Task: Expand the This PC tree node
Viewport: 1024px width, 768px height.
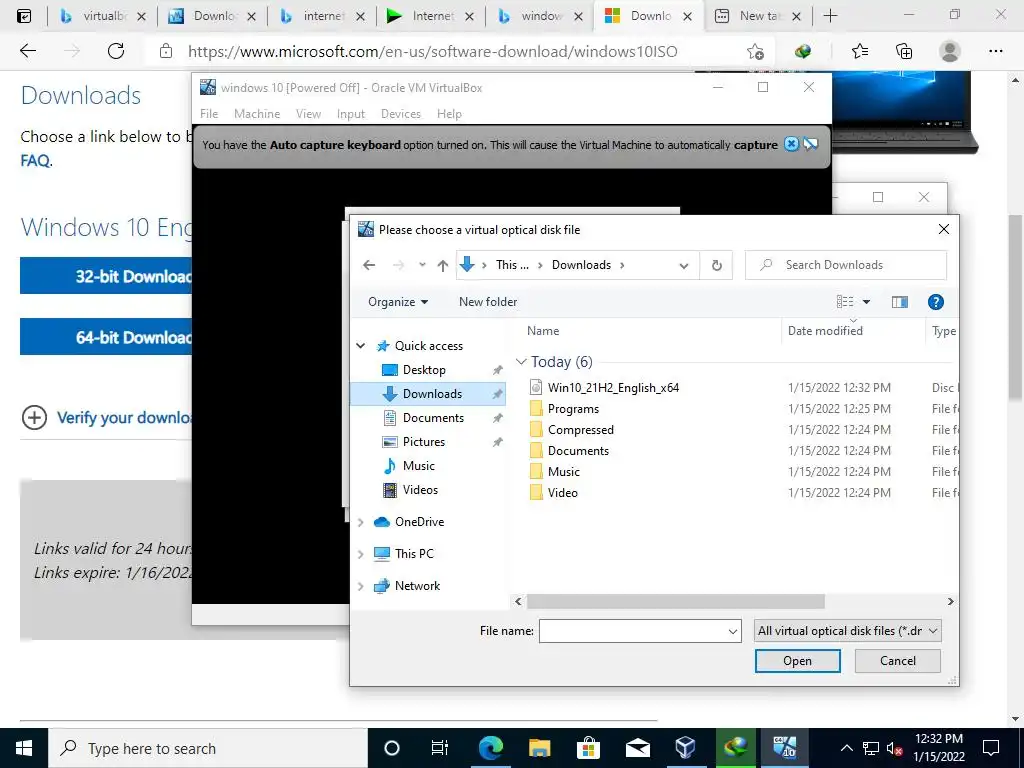Action: coord(360,554)
